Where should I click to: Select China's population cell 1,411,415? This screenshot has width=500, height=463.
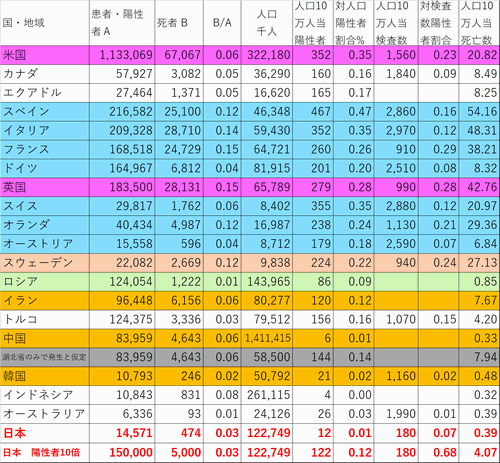click(x=267, y=339)
